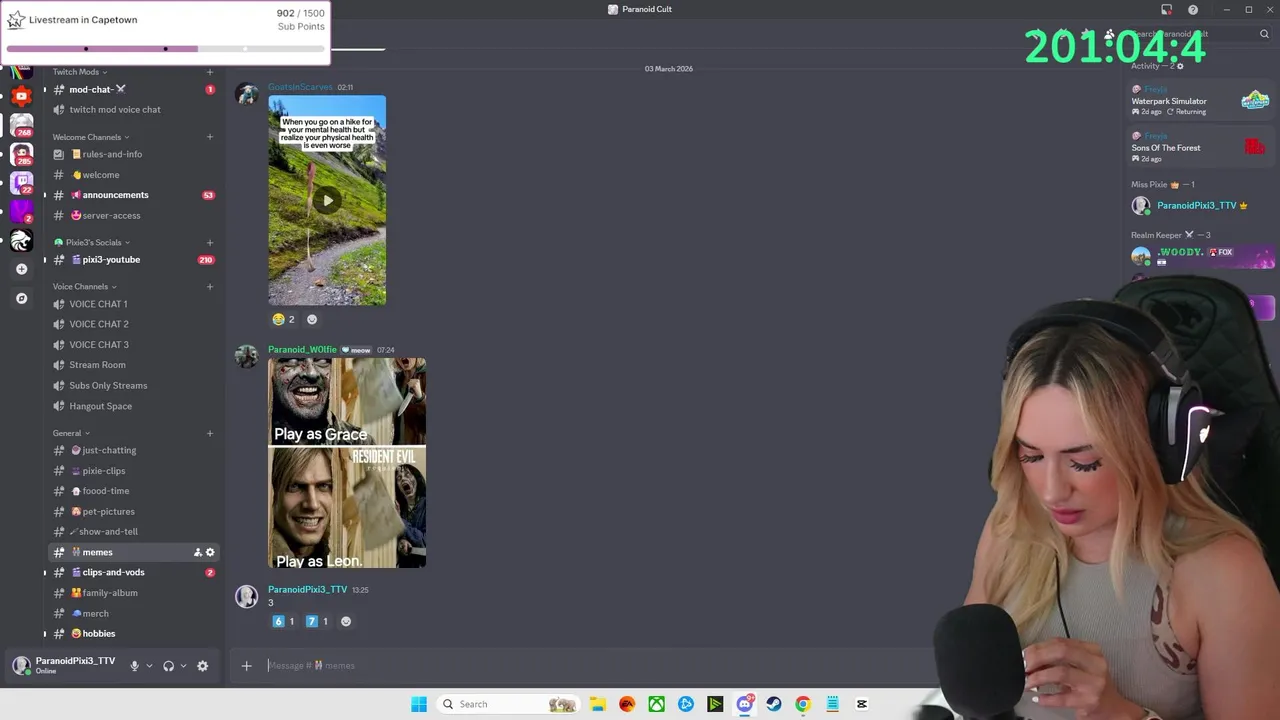Collapse the Welcome Channels category
The height and width of the screenshot is (720, 1280).
tap(91, 137)
